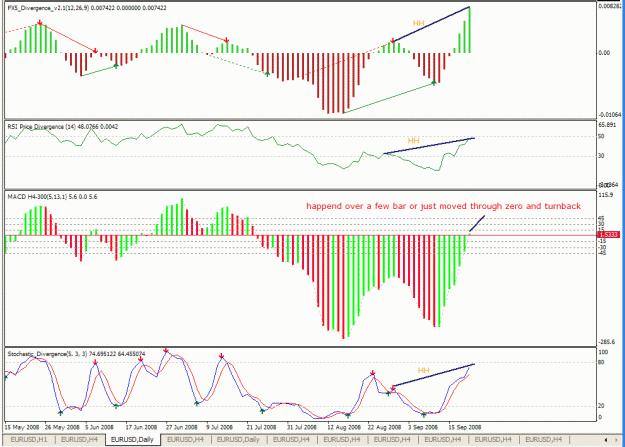Select the HH label in the Stochastic panel
The height and width of the screenshot is (447, 625).
pos(423,370)
